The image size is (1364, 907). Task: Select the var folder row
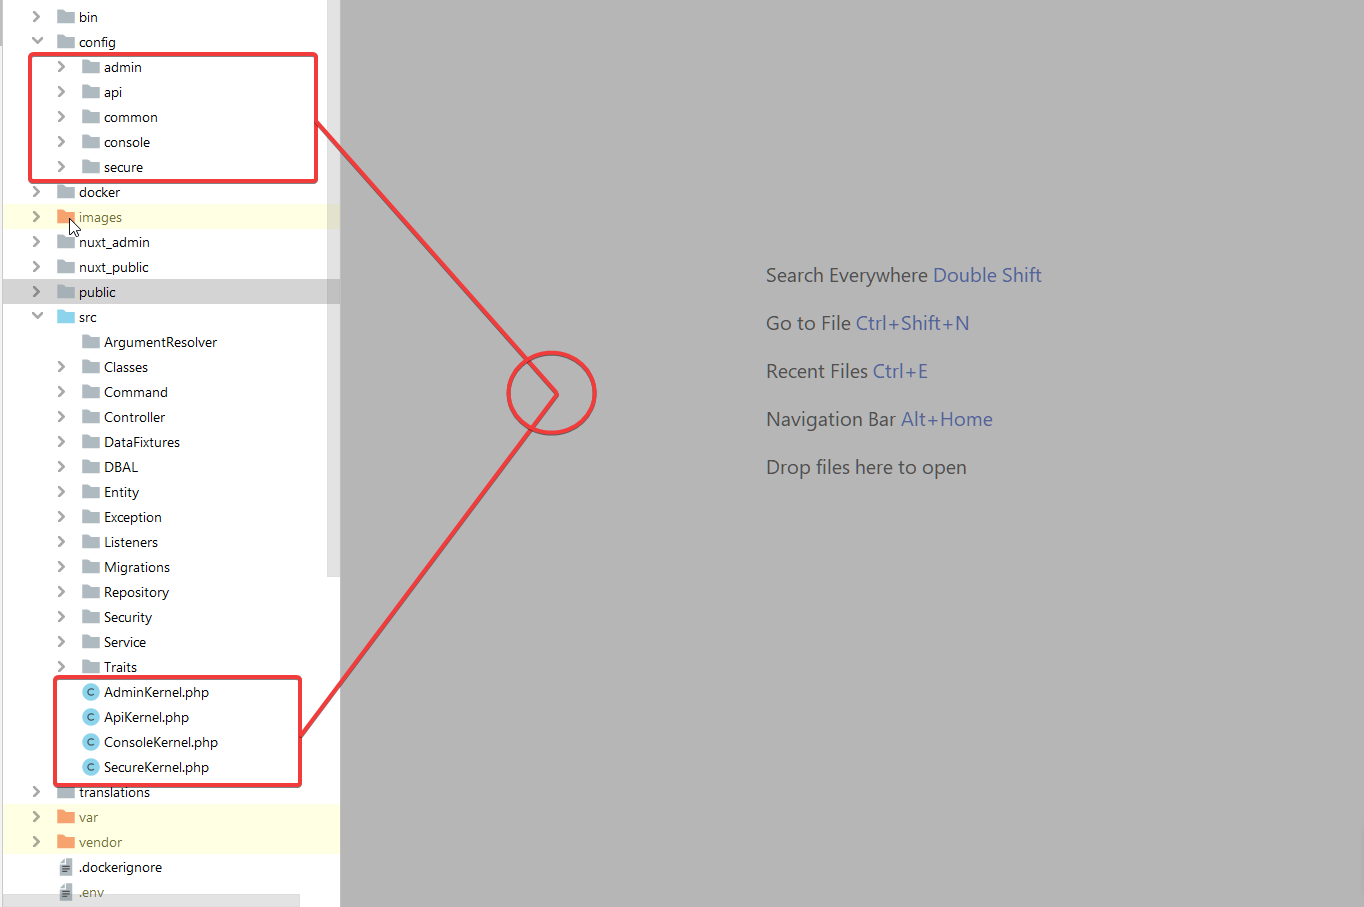(x=171, y=817)
